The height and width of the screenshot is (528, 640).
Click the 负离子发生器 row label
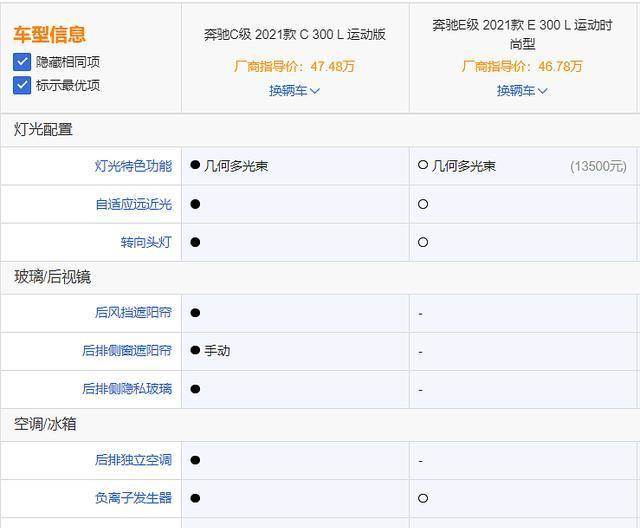pos(133,498)
